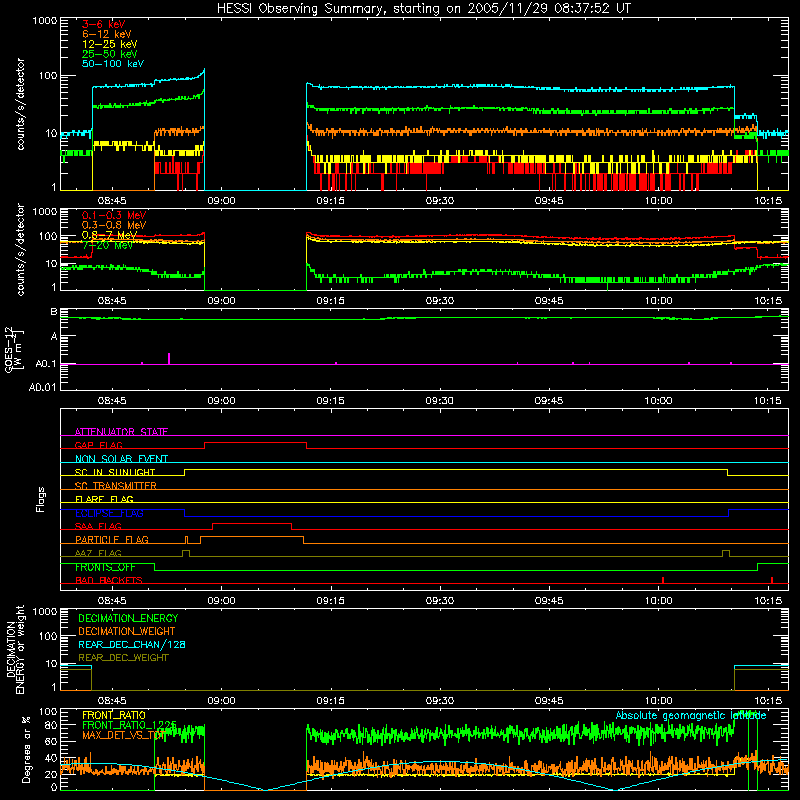Click the yellow FRONT_RATIO legend label

tap(114, 715)
